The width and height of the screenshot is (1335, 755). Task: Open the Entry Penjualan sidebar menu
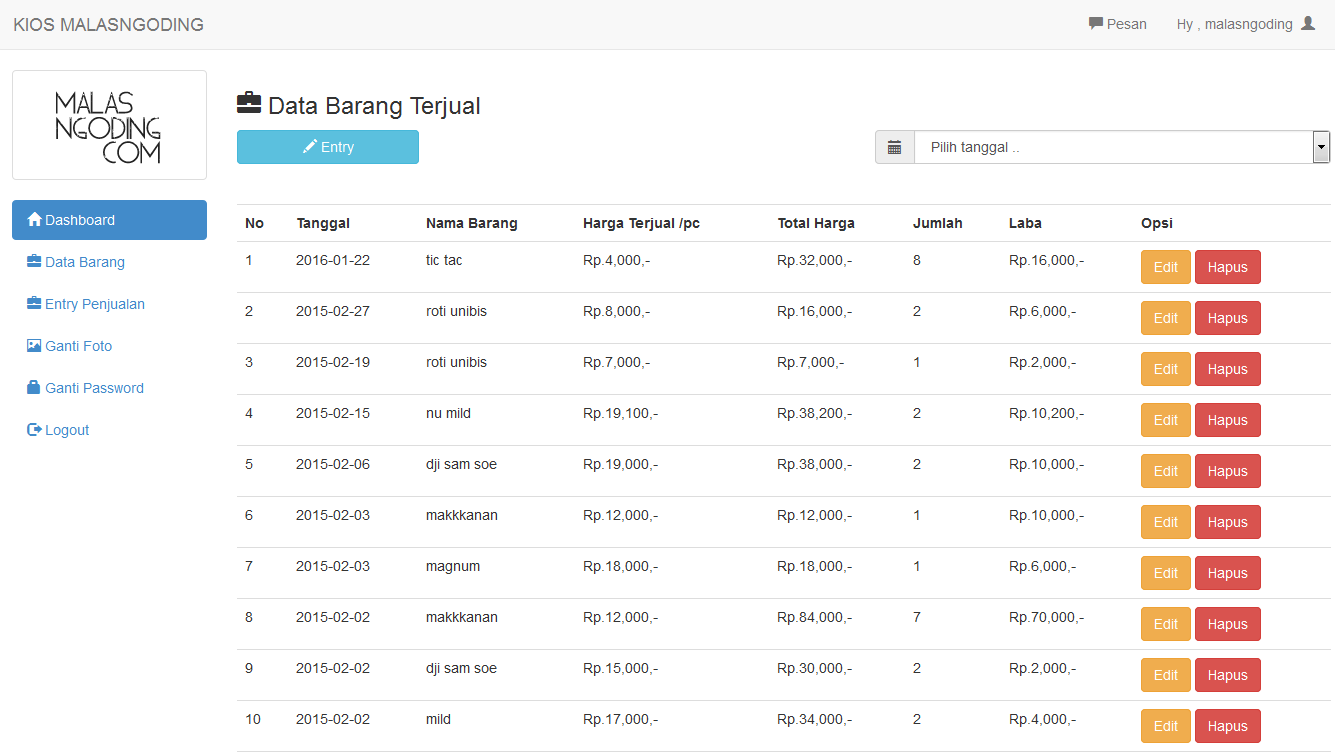click(95, 304)
